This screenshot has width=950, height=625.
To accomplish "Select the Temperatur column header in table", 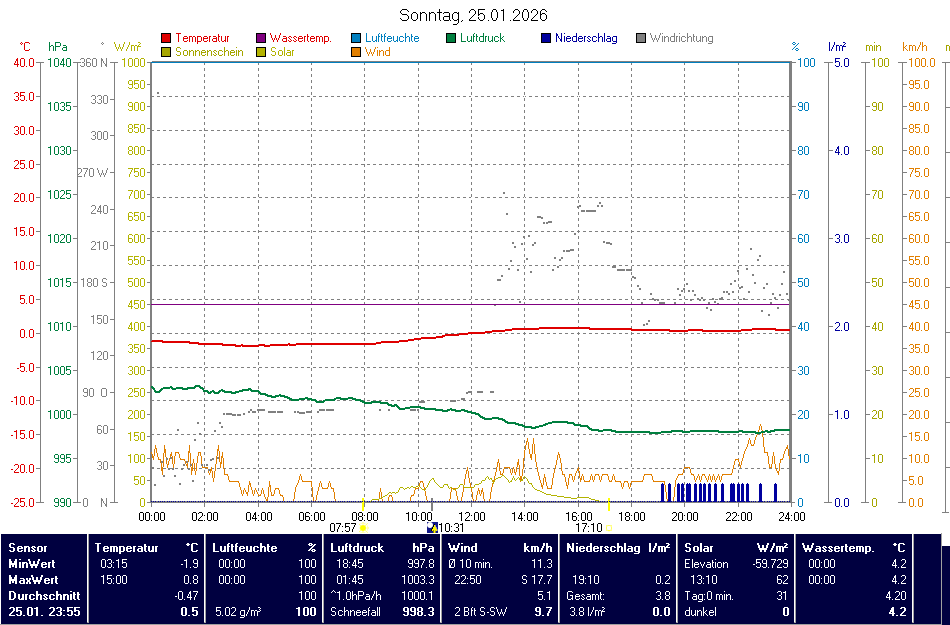I will (127, 548).
